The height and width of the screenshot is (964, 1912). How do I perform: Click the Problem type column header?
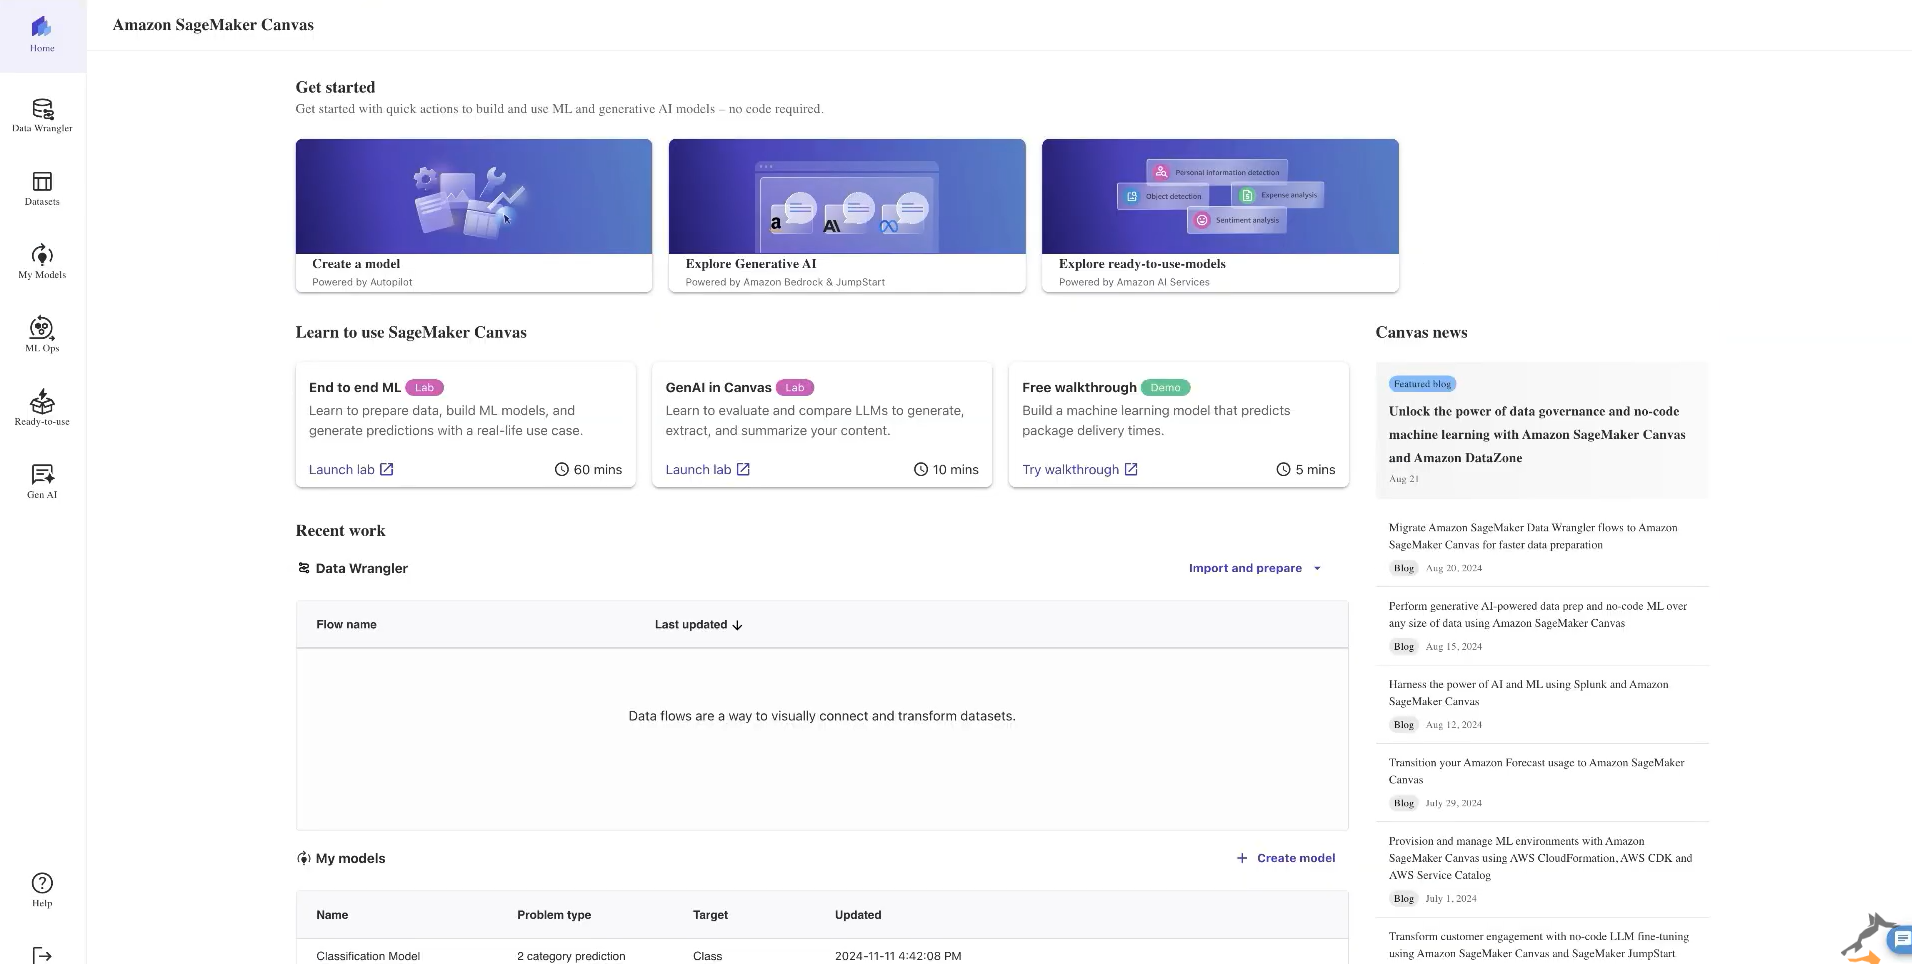point(554,915)
